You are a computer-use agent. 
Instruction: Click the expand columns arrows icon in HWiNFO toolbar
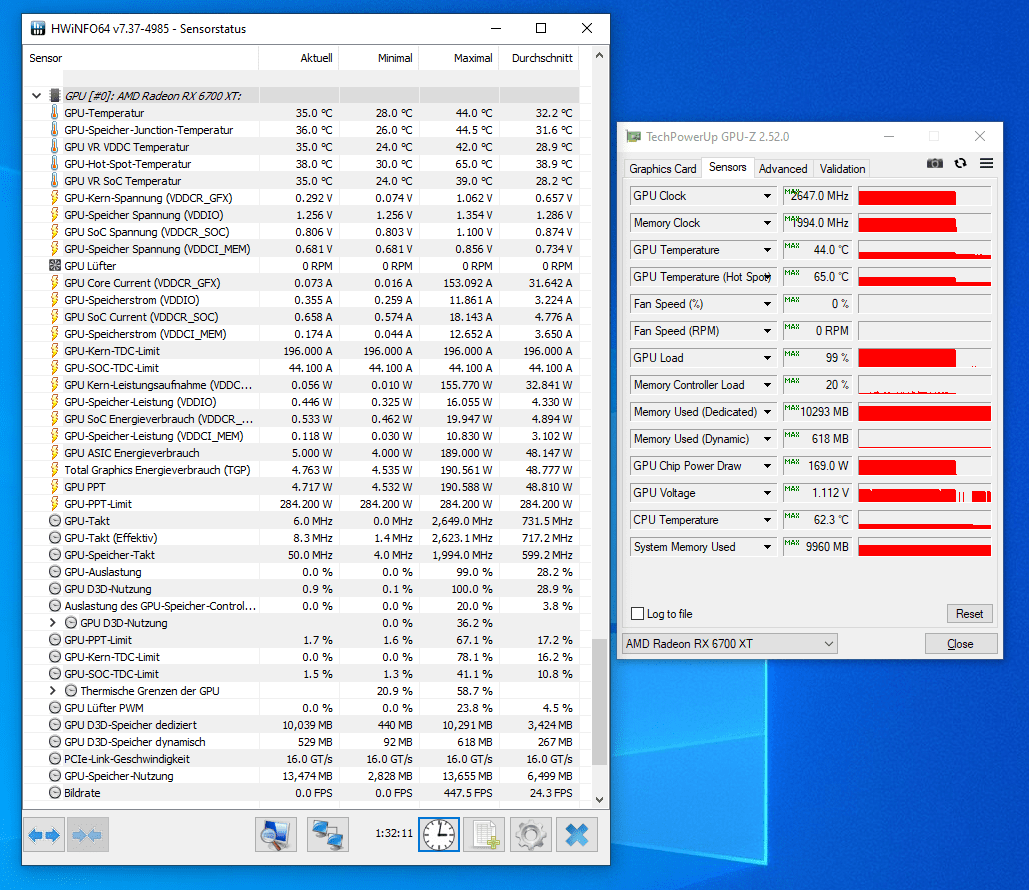tap(44, 835)
